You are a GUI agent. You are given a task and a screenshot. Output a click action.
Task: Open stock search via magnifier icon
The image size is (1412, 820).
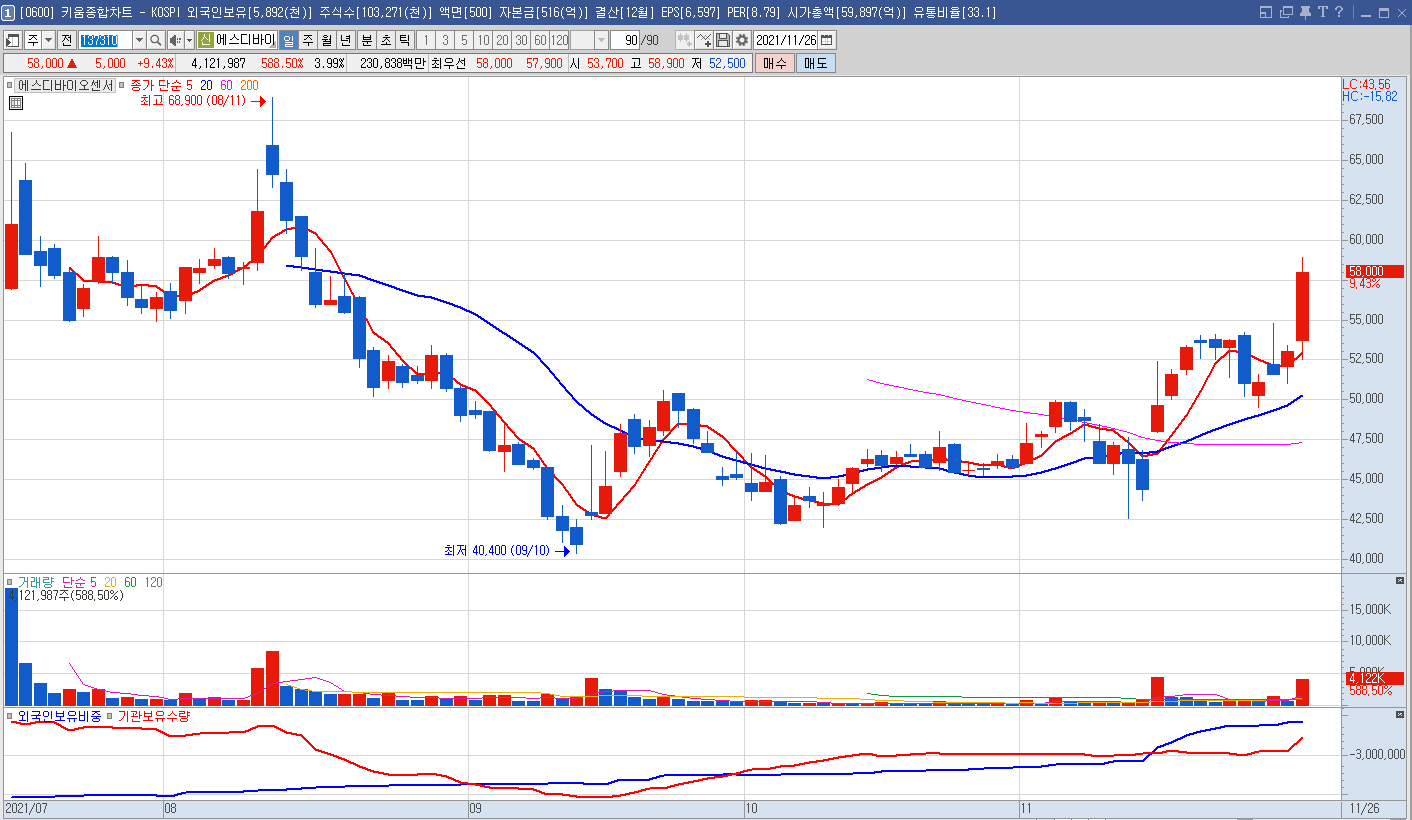[x=156, y=40]
